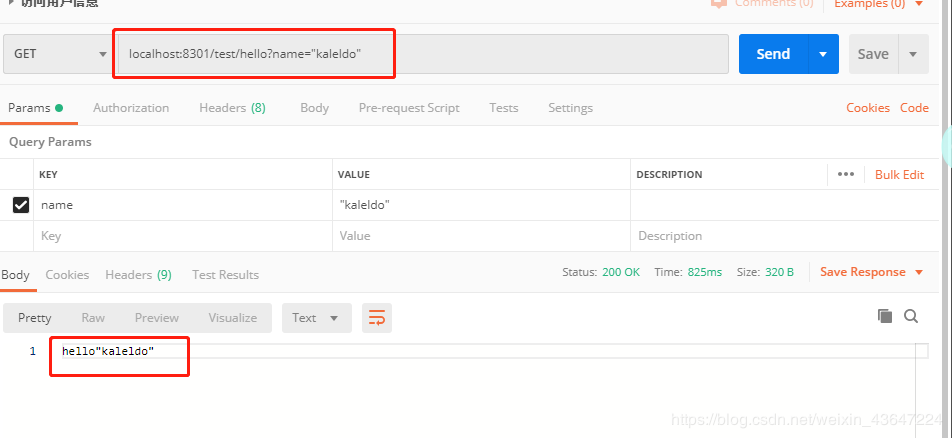
Task: Click the 320 B response size value
Action: (780, 272)
